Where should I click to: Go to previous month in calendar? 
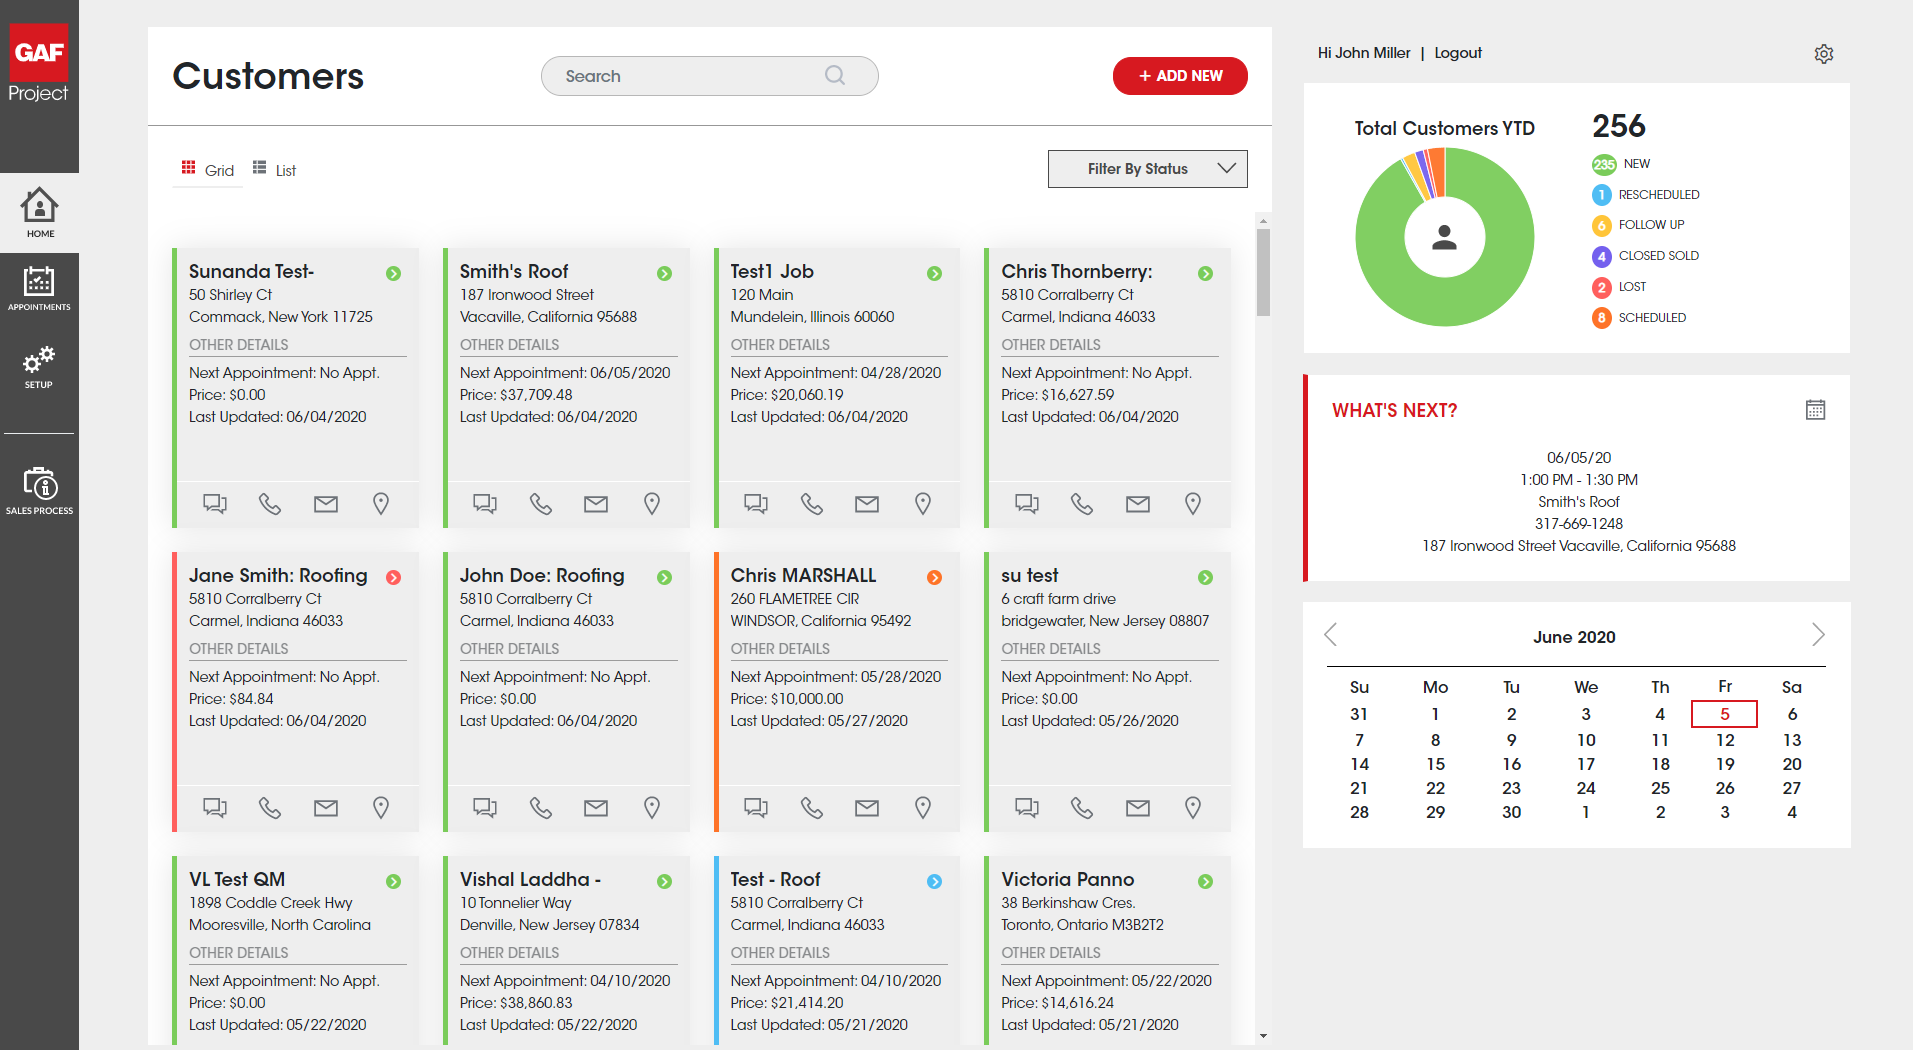1330,635
